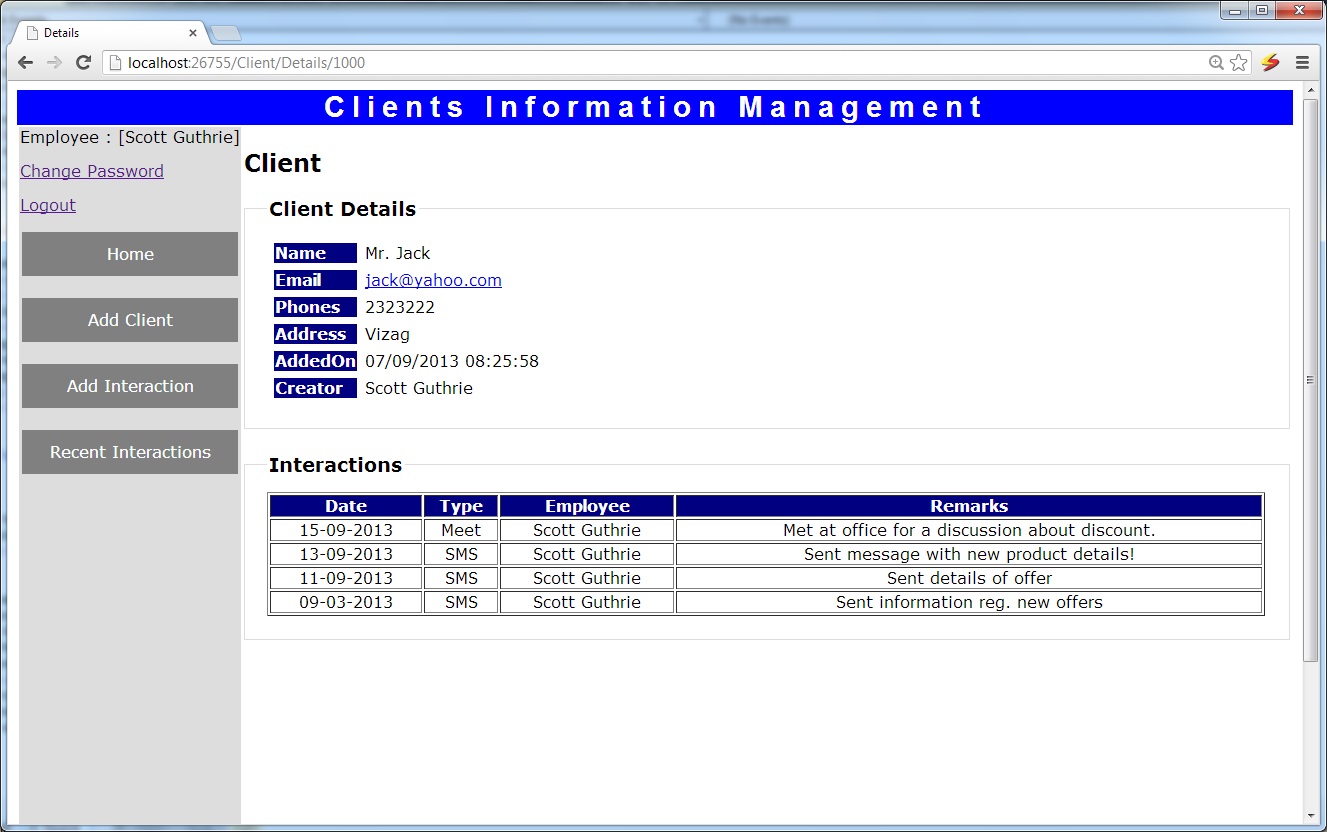Click the Employee column header
The width and height of the screenshot is (1327, 832).
click(587, 506)
